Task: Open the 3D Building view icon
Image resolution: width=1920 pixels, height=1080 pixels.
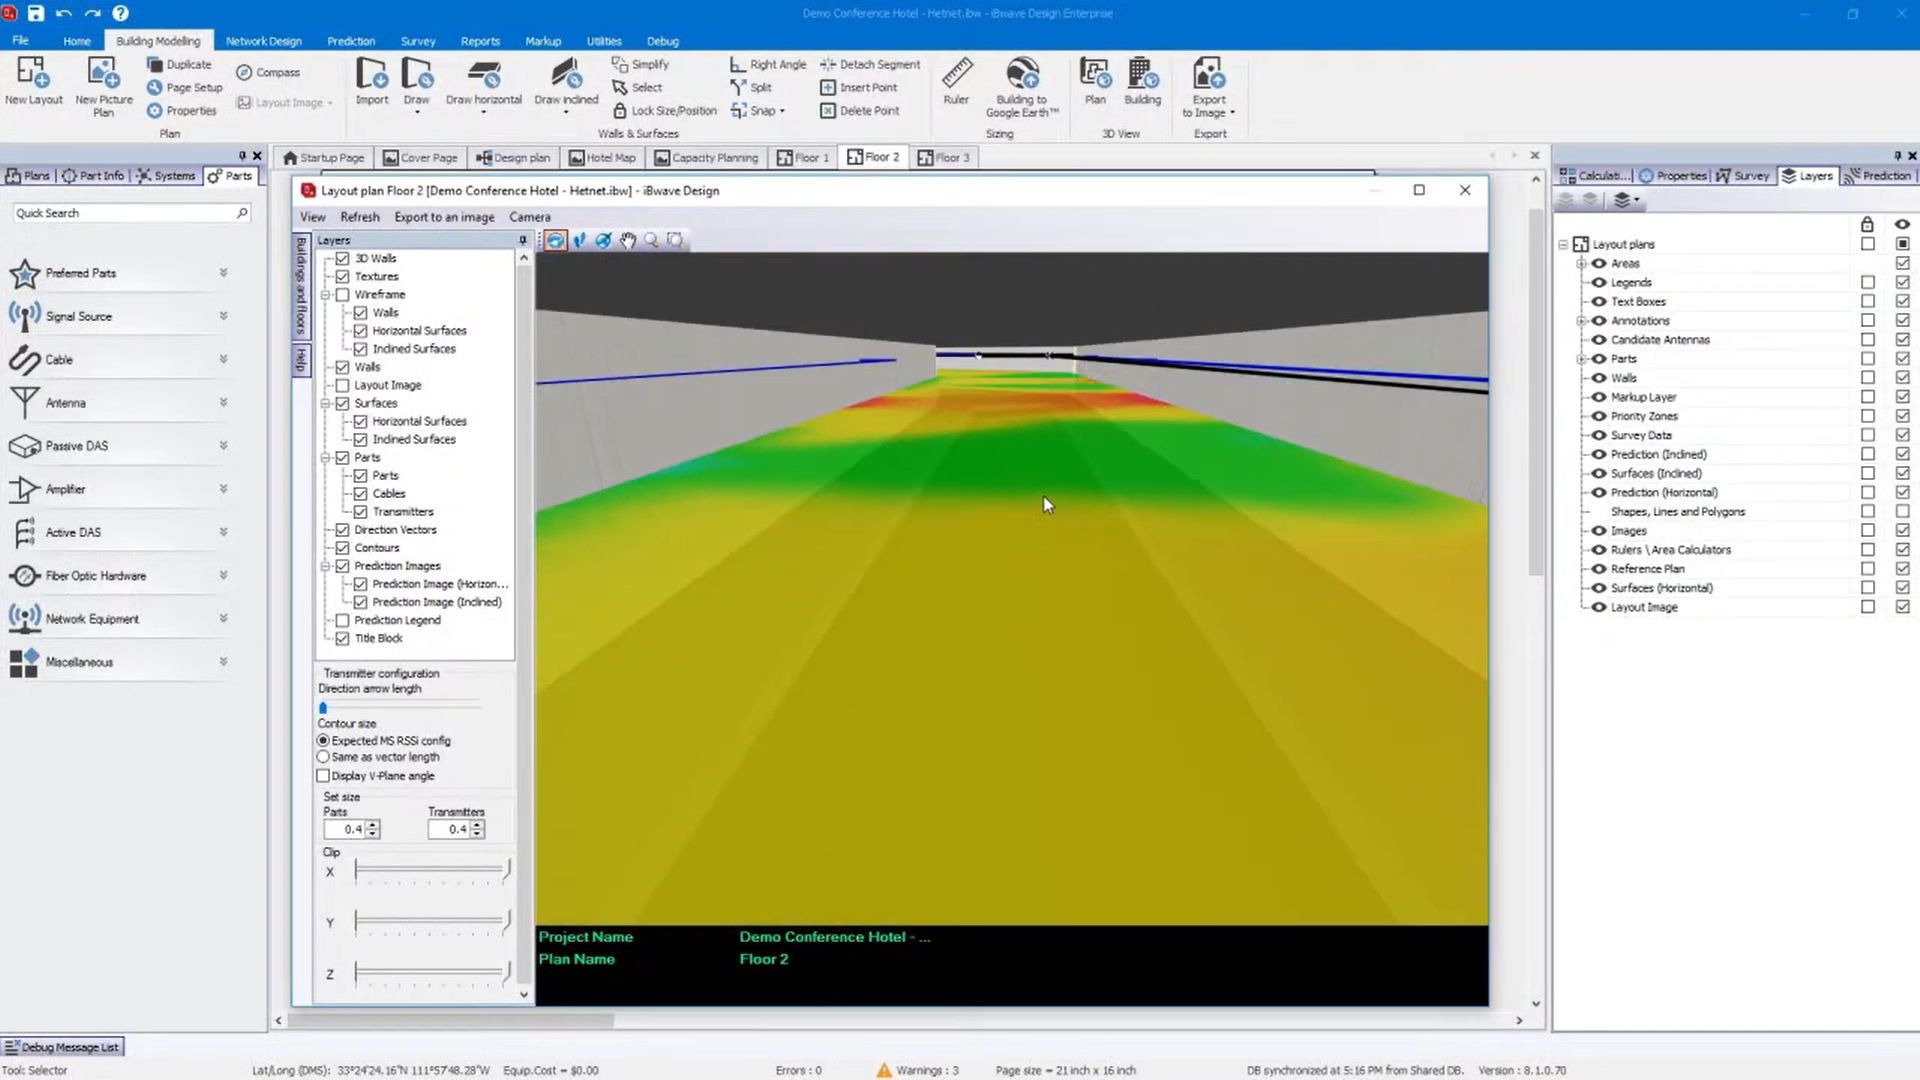Action: coord(1142,75)
